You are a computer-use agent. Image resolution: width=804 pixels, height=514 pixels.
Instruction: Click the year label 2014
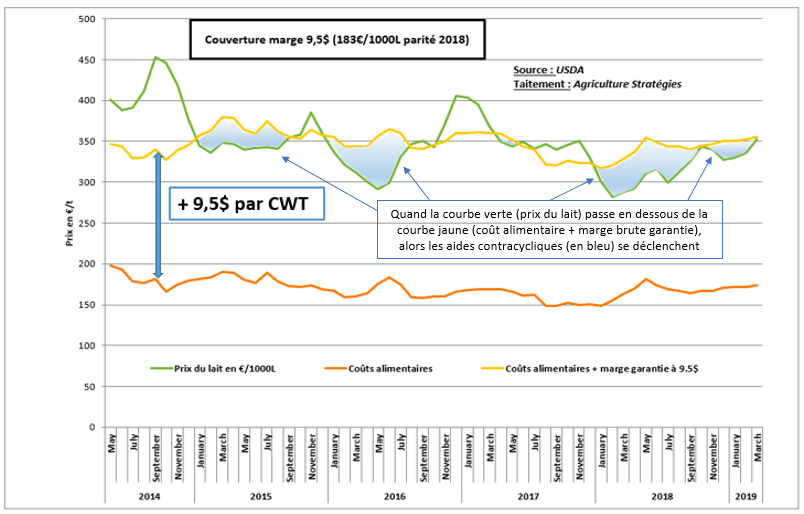149,497
